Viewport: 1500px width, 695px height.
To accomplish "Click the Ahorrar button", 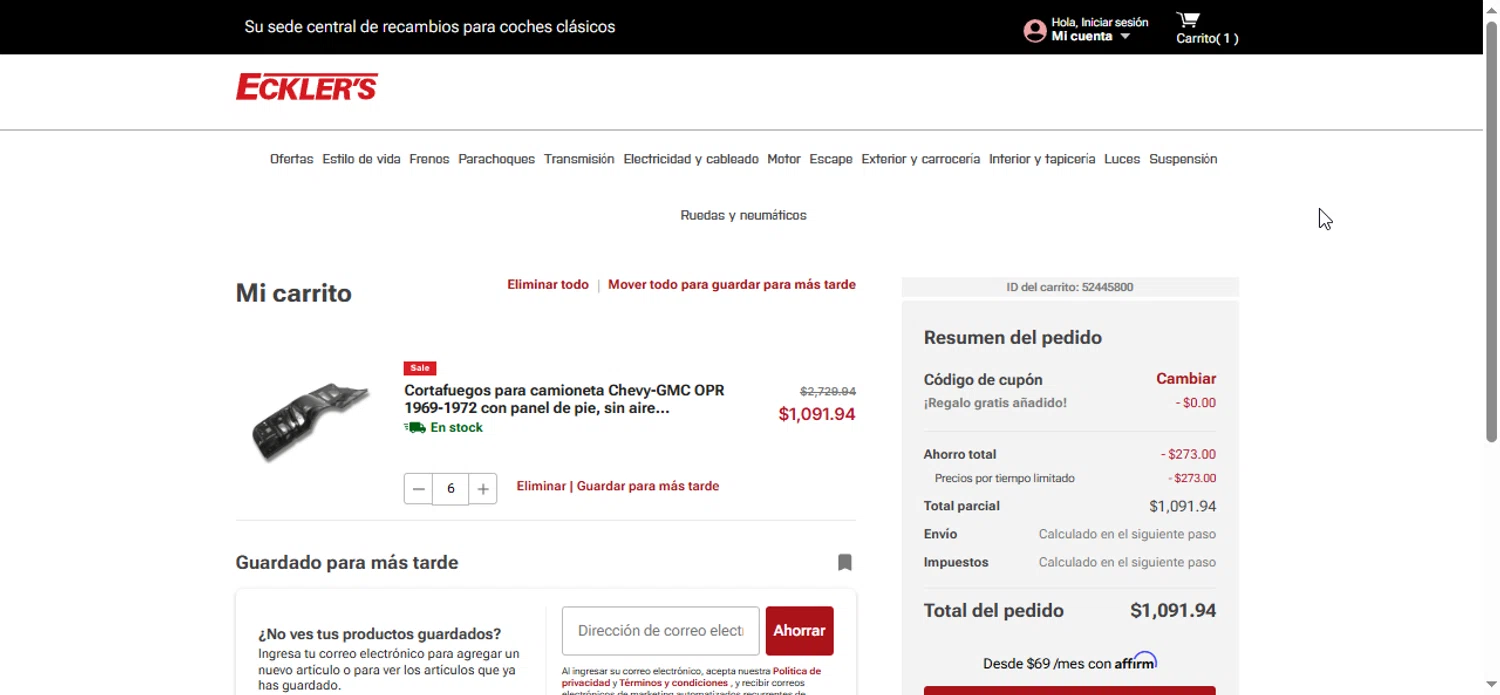I will pos(799,631).
